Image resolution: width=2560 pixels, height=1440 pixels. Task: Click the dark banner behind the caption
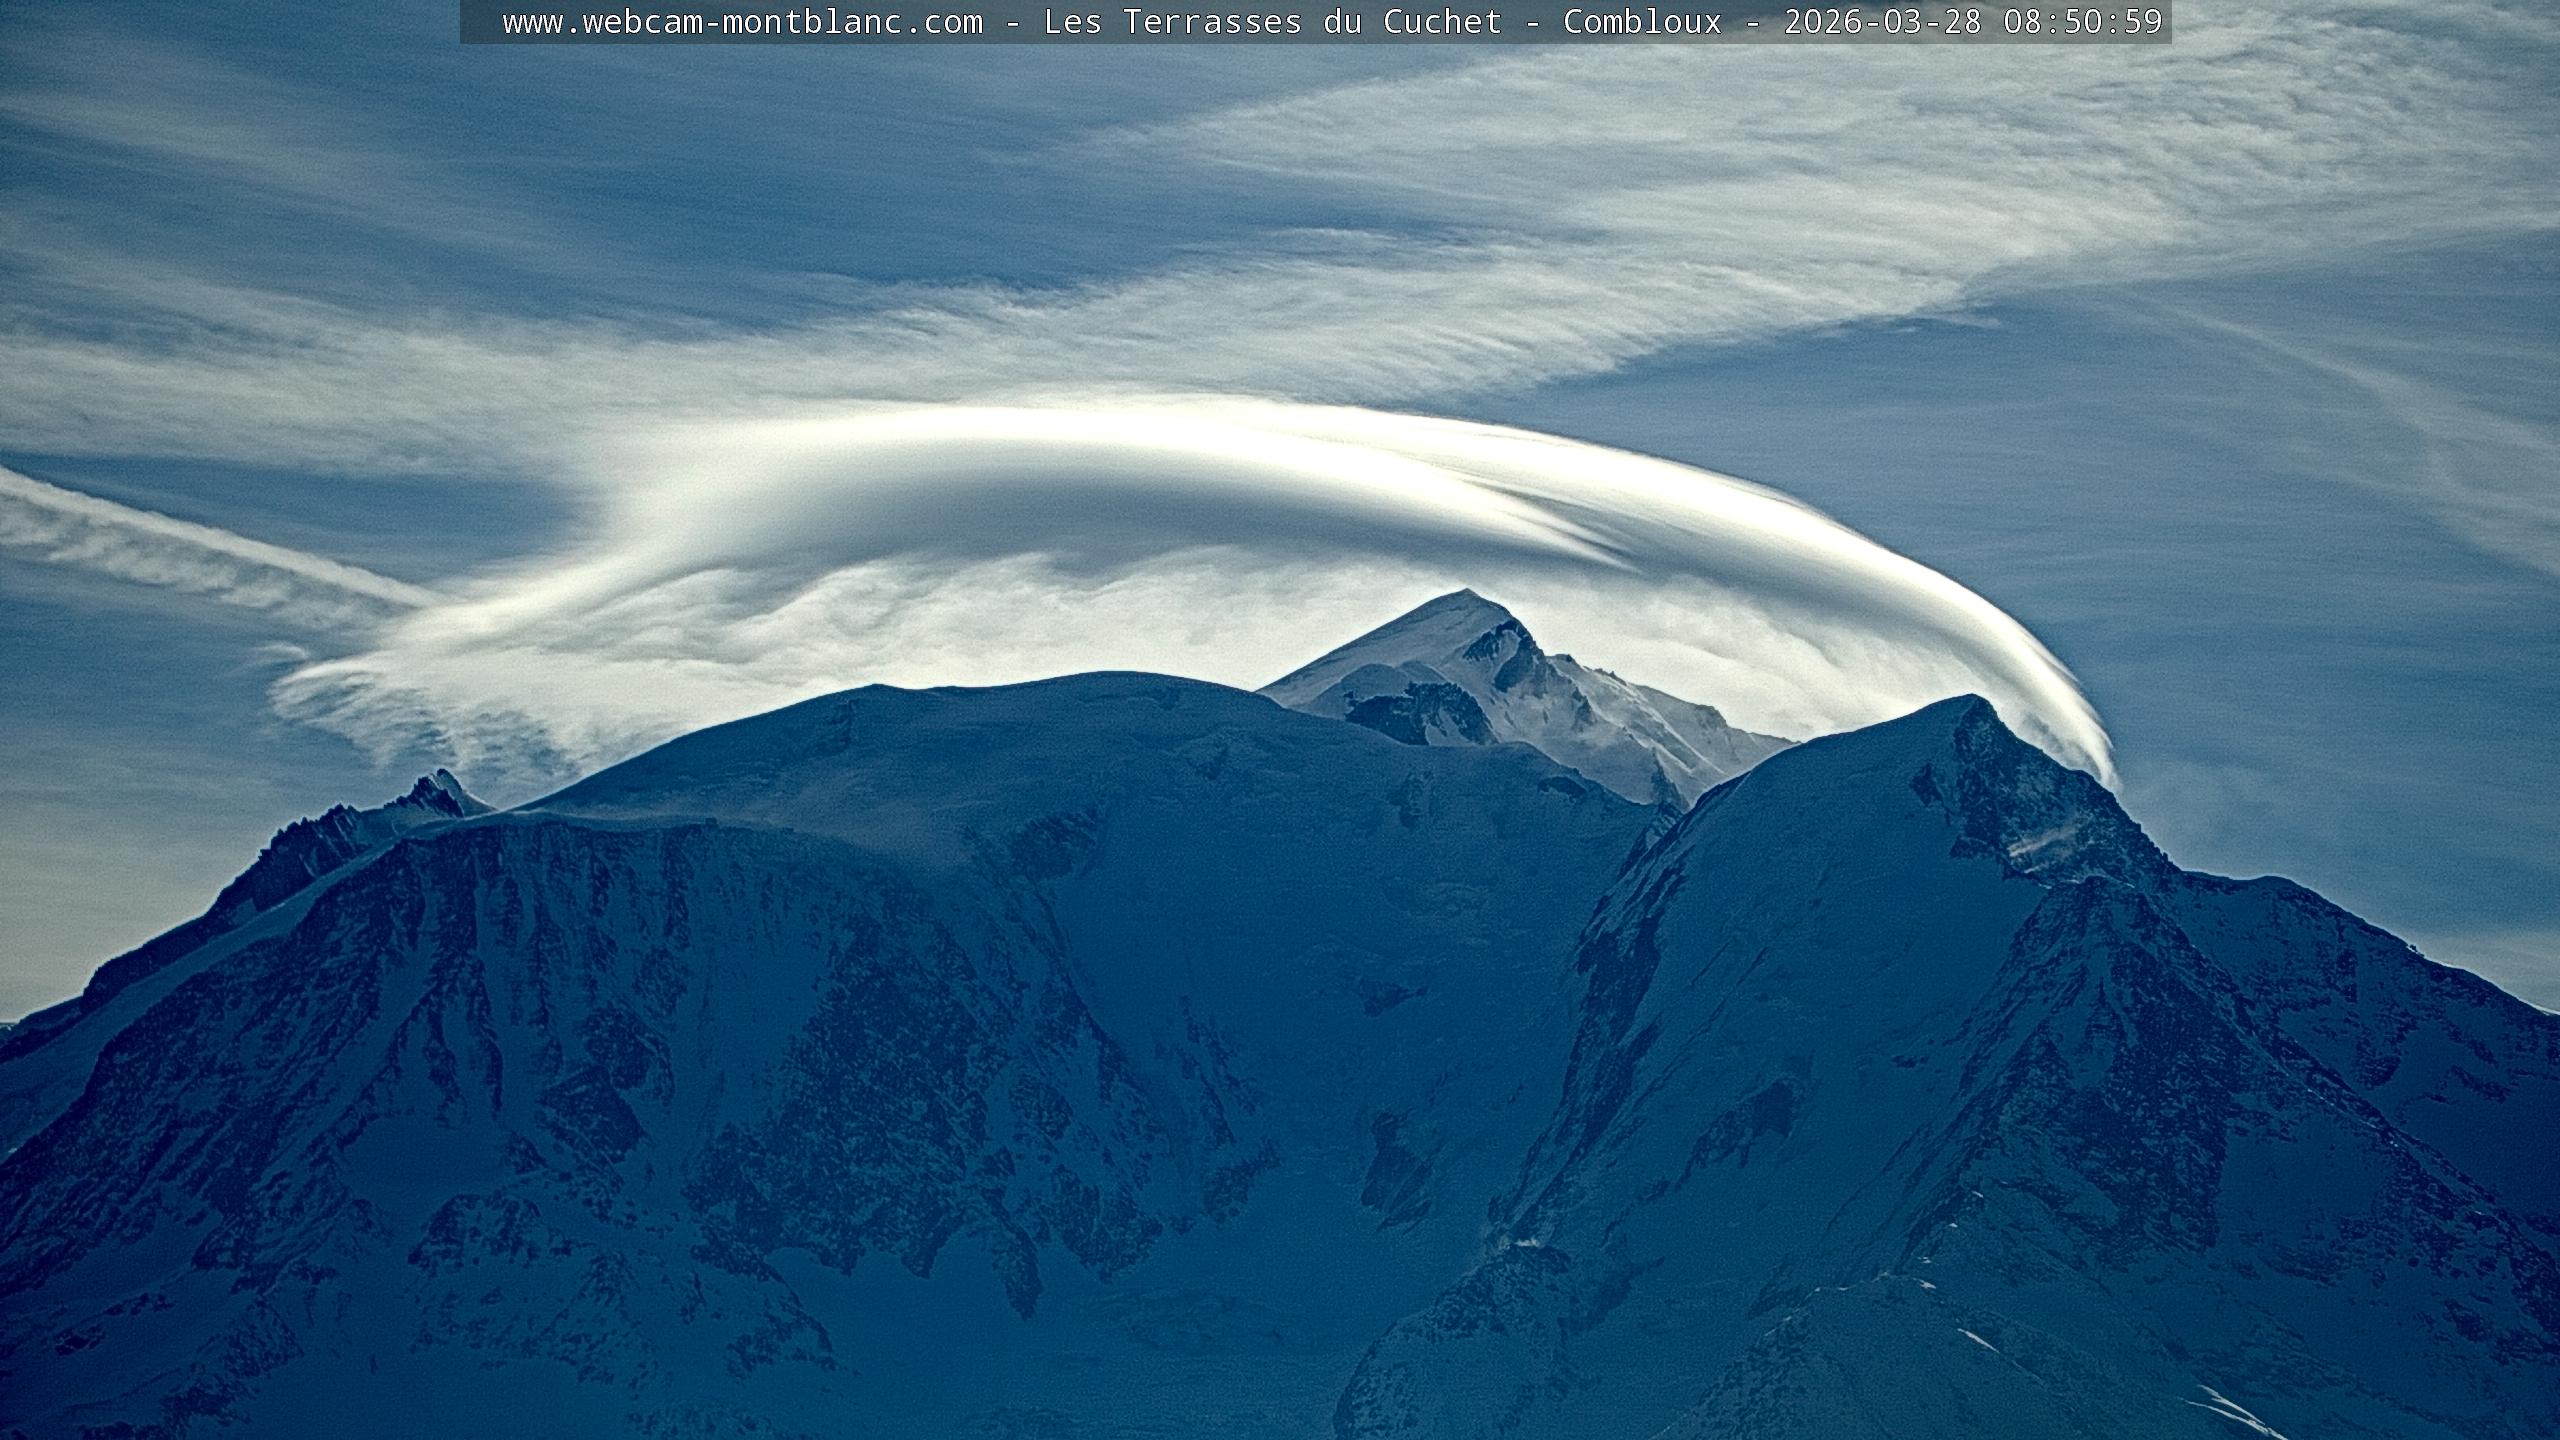pyautogui.click(x=480, y=22)
